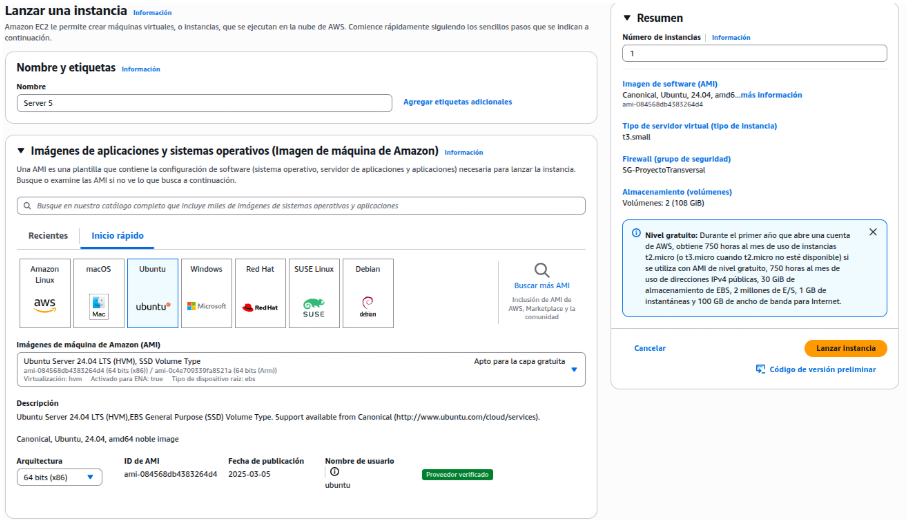Select the Ubuntu AMI tile

click(152, 292)
